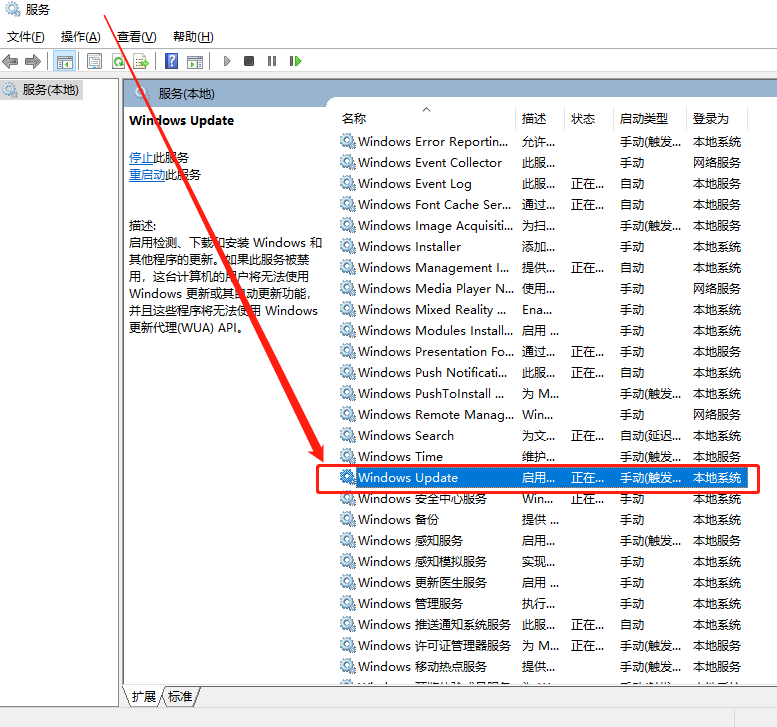
Task: Open the 帮助(H) menu
Action: click(x=192, y=37)
